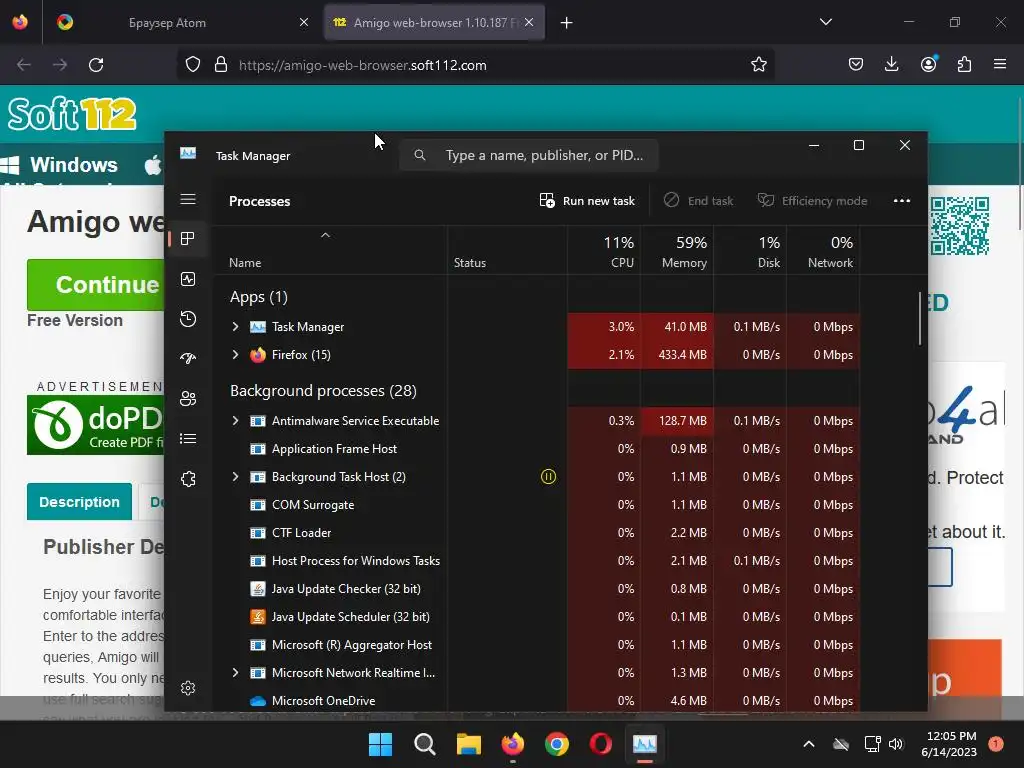The width and height of the screenshot is (1024, 768).
Task: Open Performance page icon in Task Manager sidebar
Action: point(188,280)
